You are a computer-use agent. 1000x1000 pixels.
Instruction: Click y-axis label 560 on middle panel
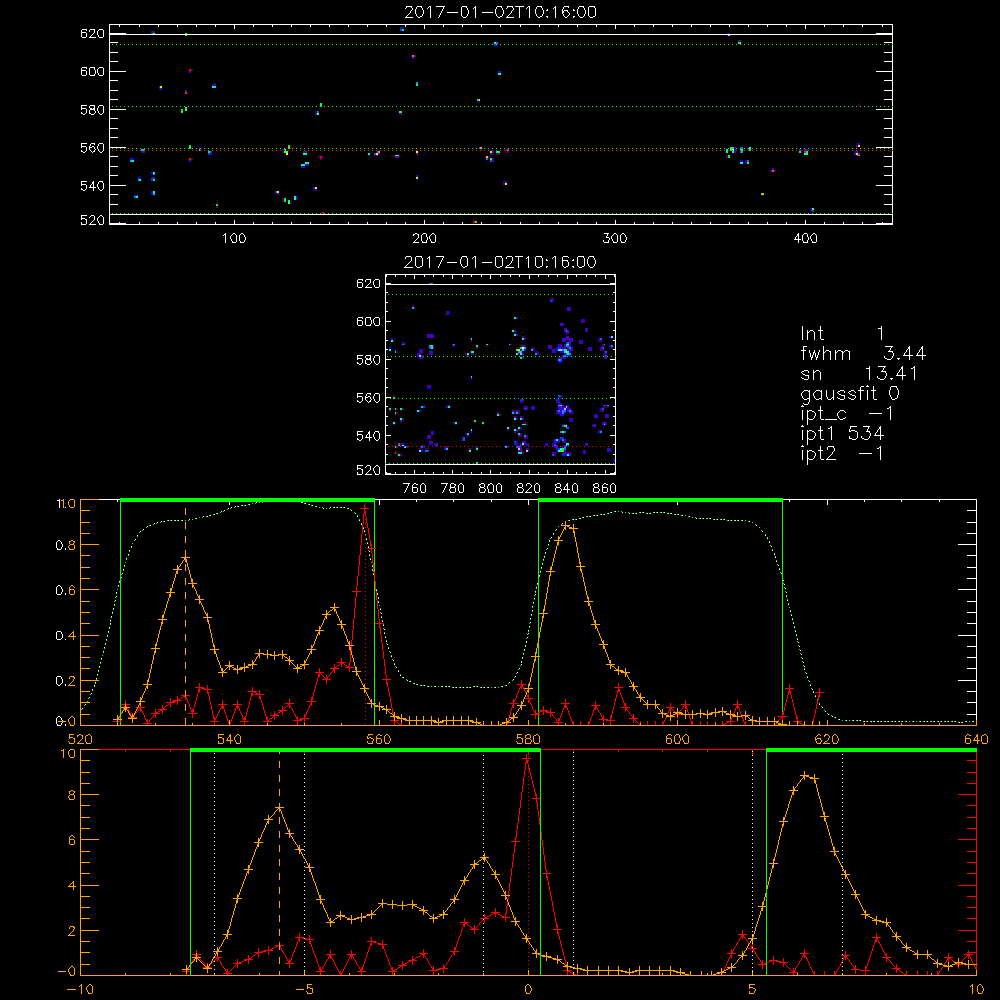pyautogui.click(x=369, y=398)
